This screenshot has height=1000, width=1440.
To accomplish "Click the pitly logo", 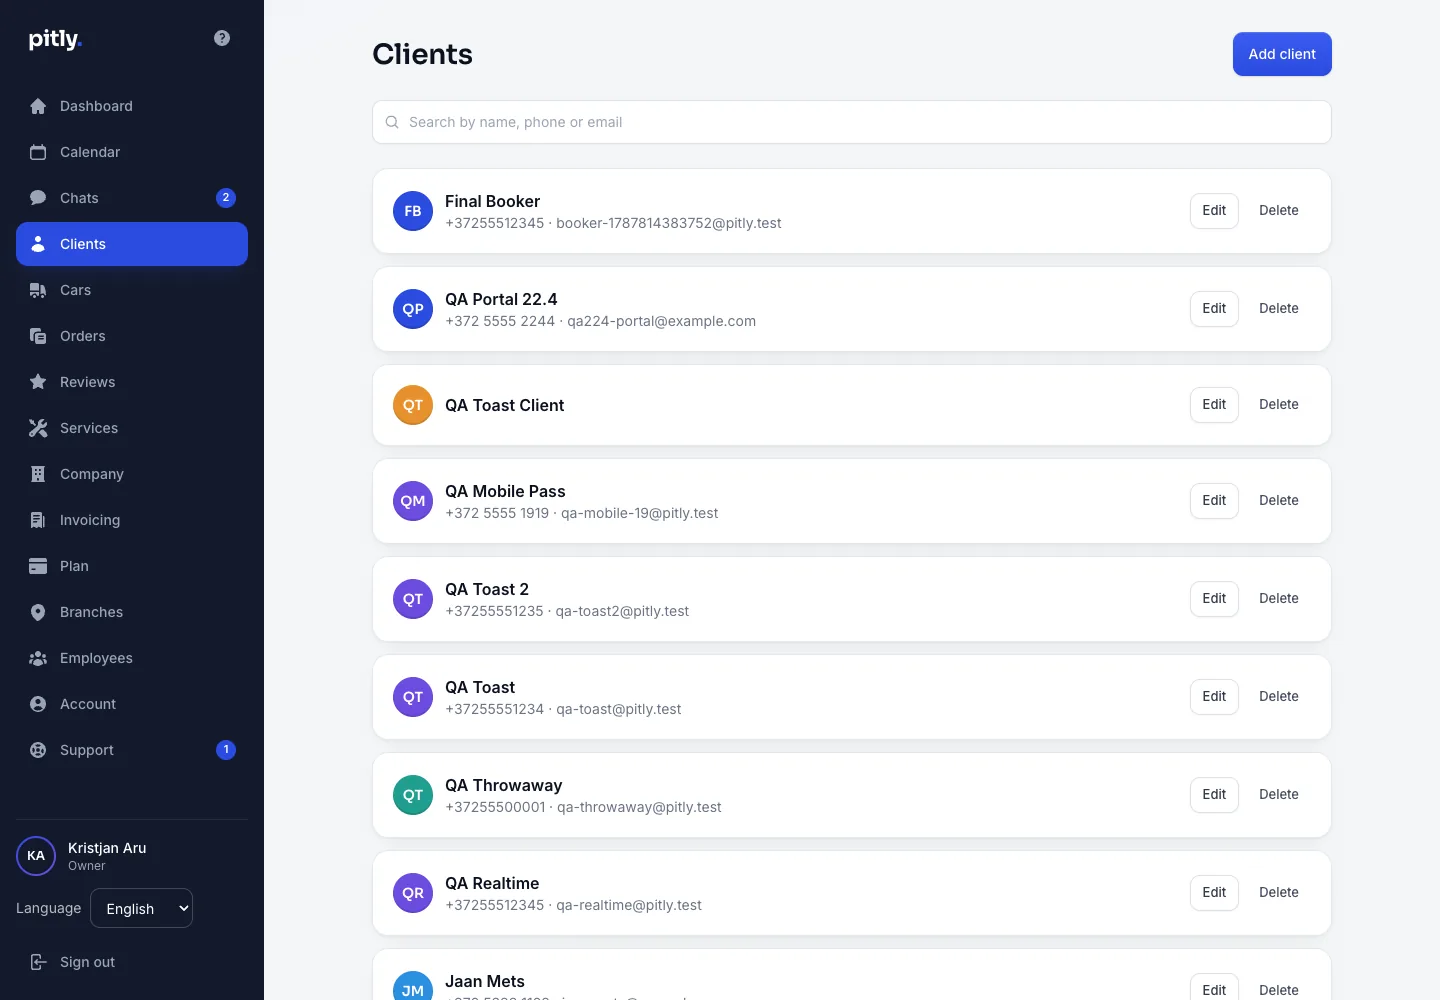I will (x=55, y=39).
